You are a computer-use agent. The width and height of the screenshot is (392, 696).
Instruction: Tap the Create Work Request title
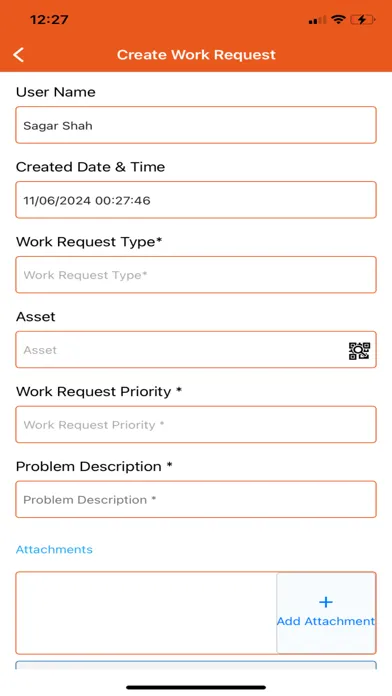click(196, 55)
